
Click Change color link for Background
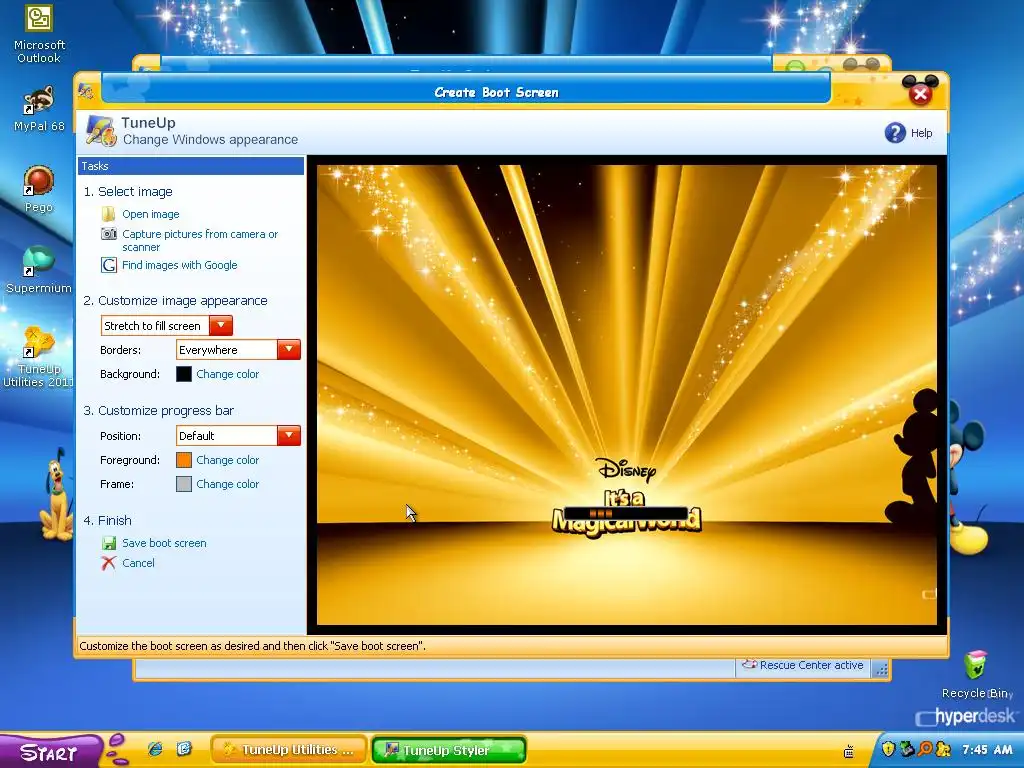[x=227, y=374]
